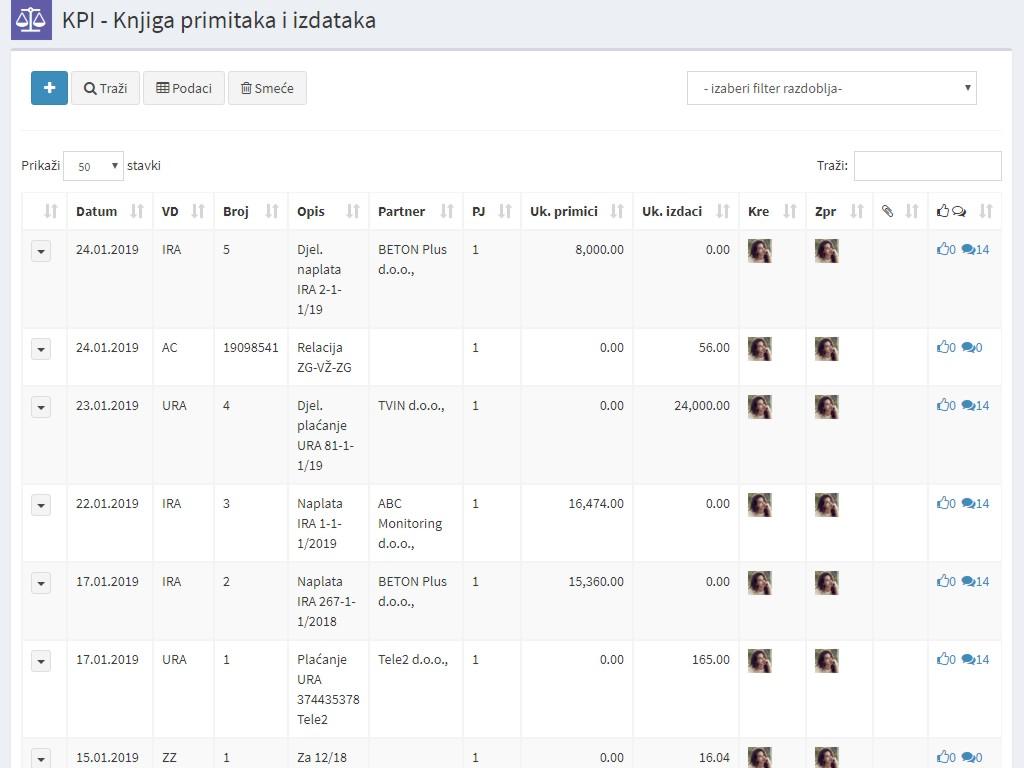Click partner TVIN d.o.o.
Image resolution: width=1024 pixels, height=768 pixels.
(x=411, y=406)
